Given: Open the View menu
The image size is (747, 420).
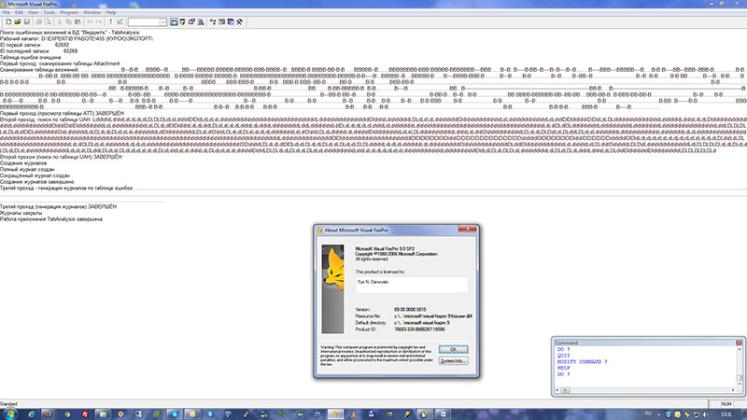Looking at the screenshot, I should click(x=33, y=12).
